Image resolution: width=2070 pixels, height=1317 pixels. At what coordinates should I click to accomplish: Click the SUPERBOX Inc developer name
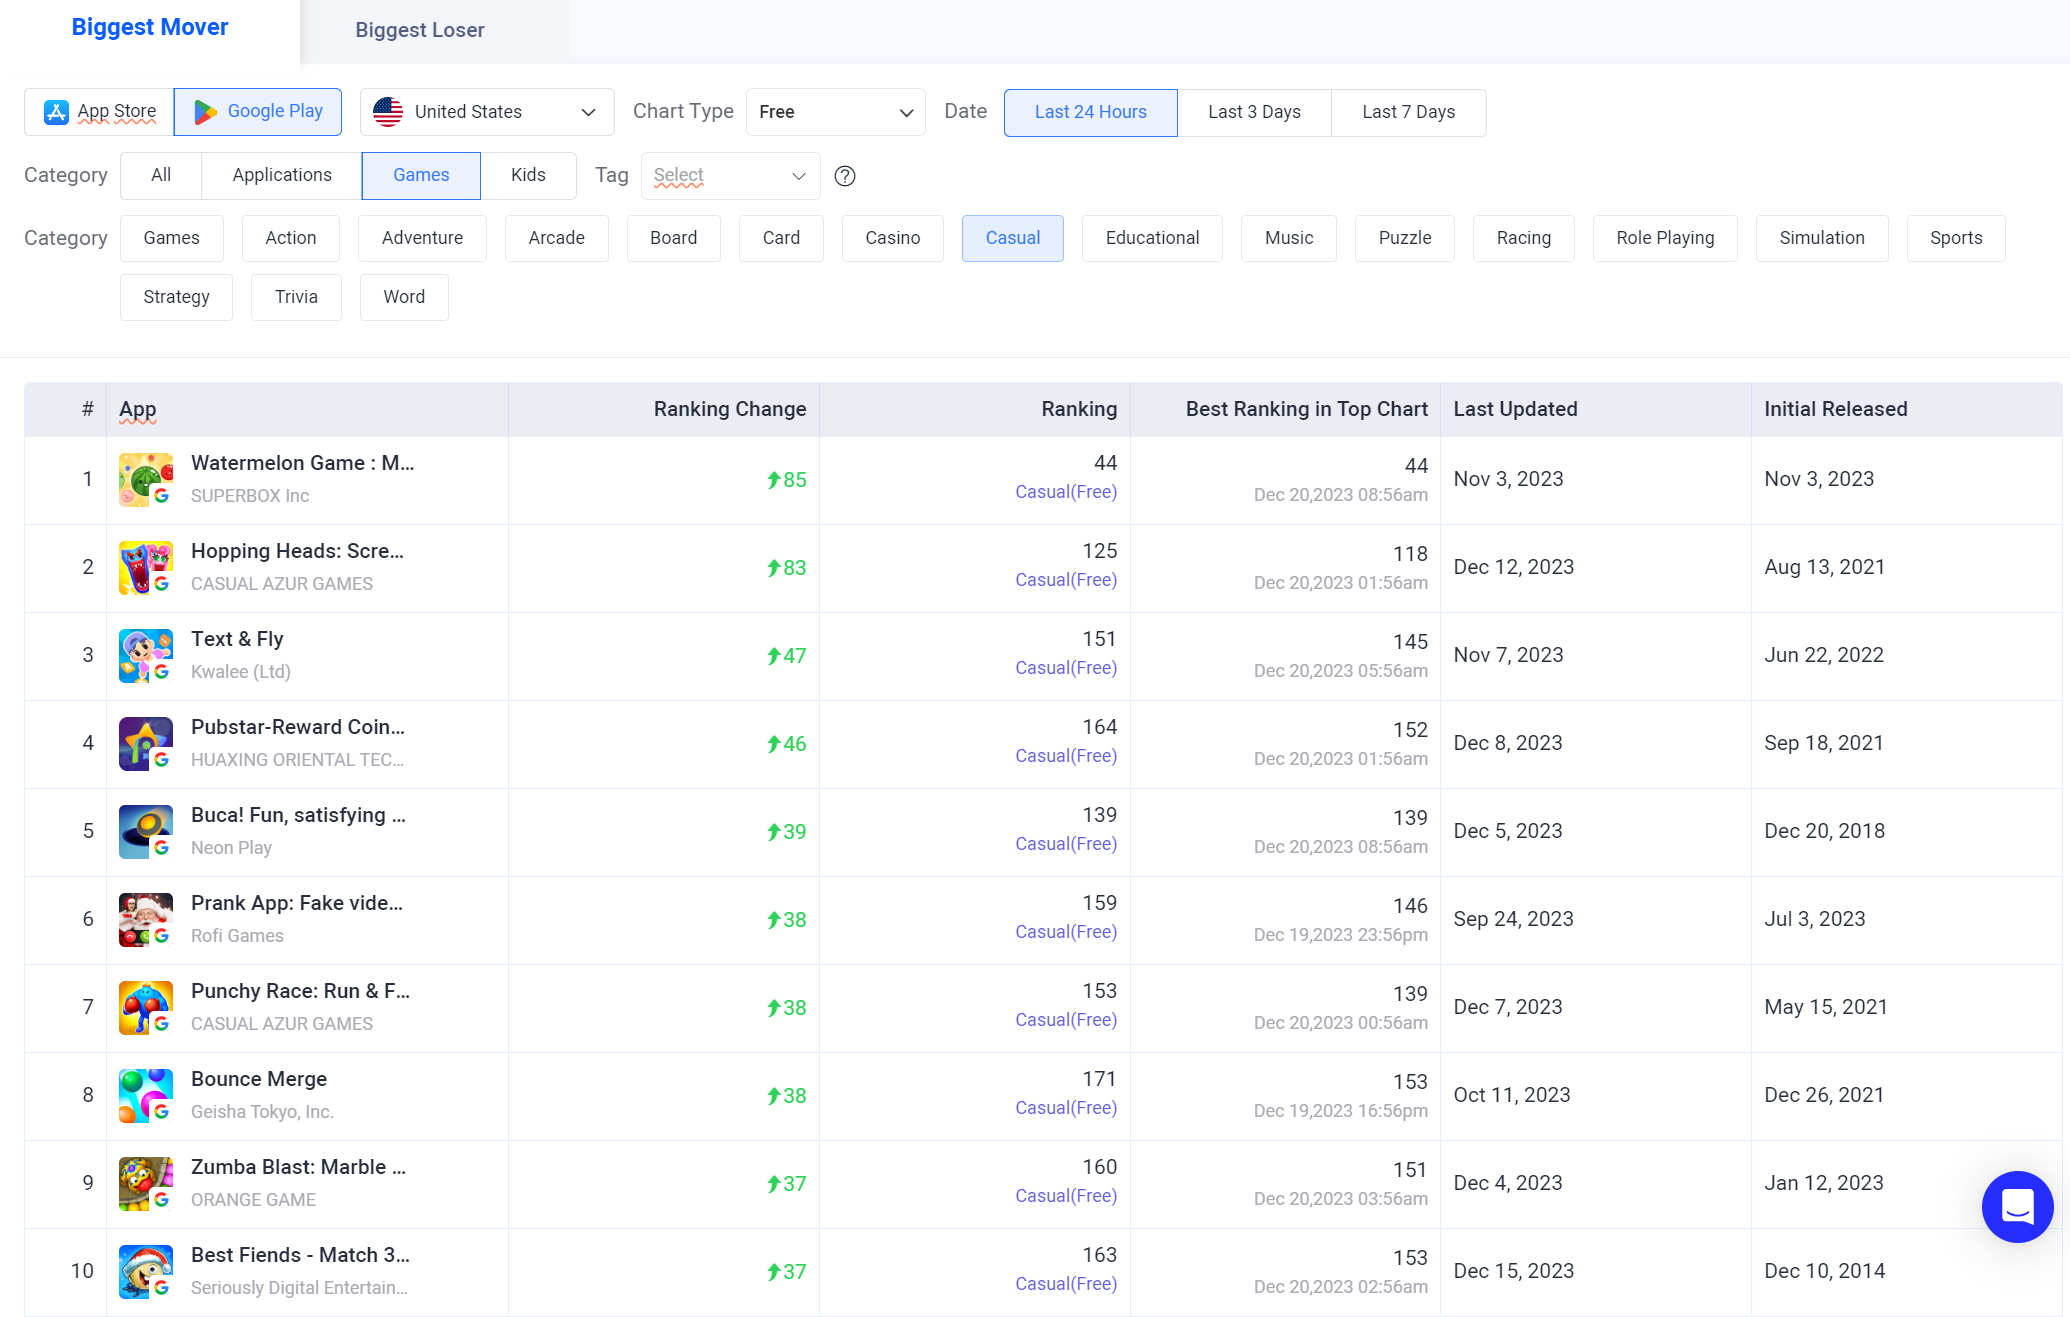coord(250,496)
